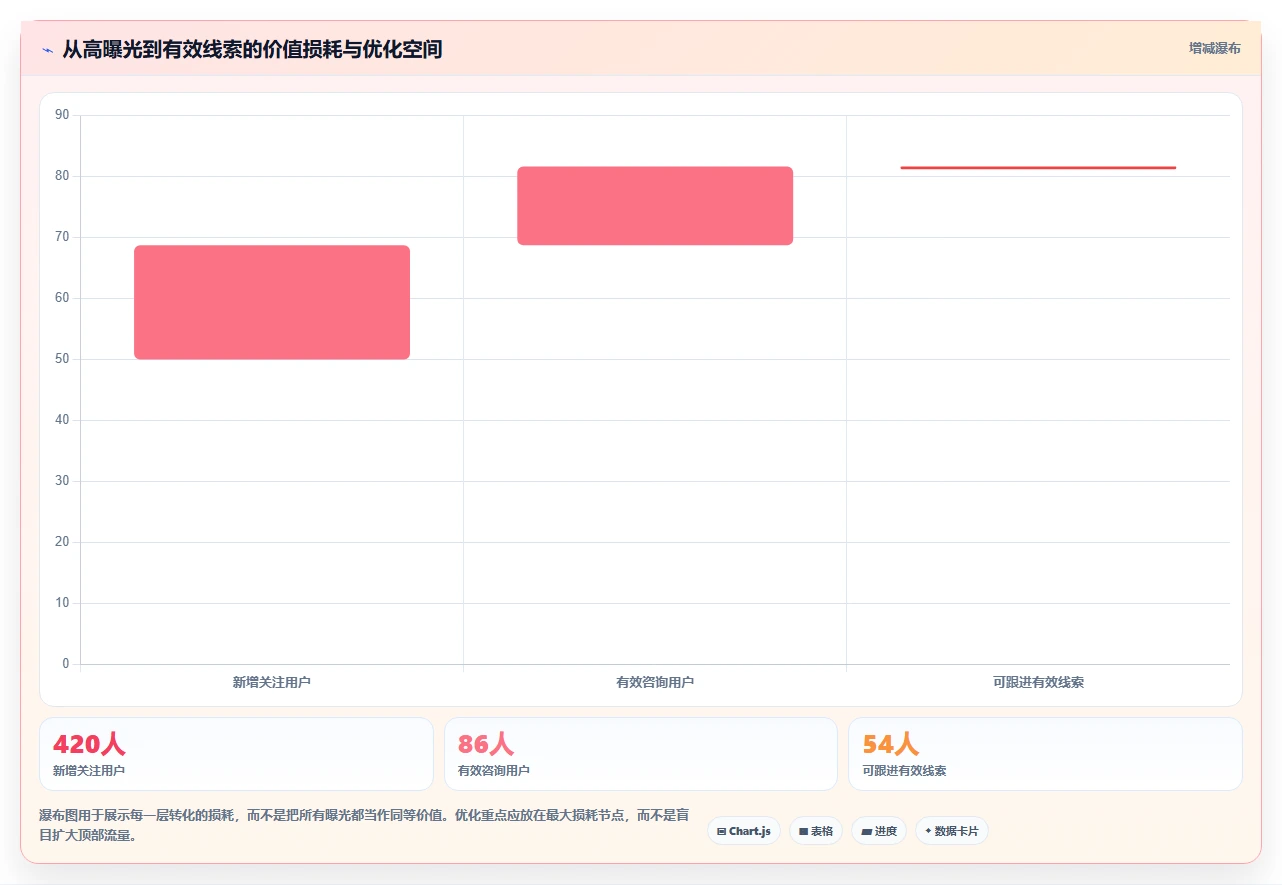
Task: Click the waterfall explanation paragraph starting 瀑布图用于展示
Action: tap(364, 825)
